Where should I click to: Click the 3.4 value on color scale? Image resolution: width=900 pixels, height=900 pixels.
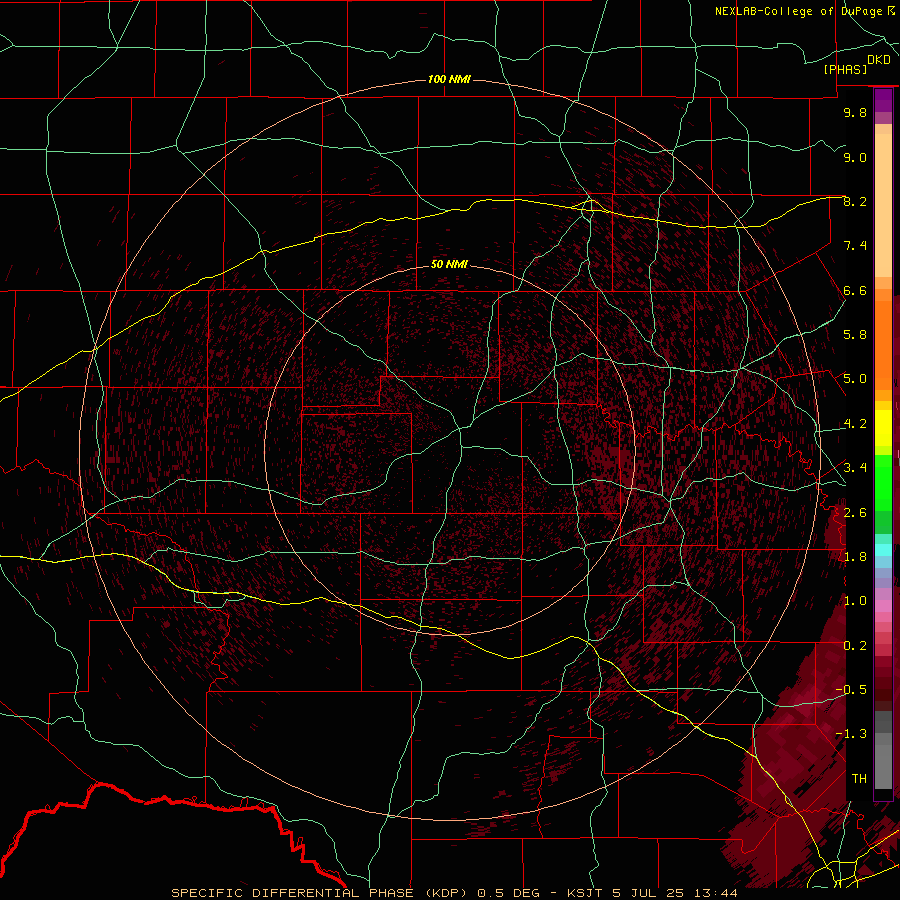(x=855, y=467)
